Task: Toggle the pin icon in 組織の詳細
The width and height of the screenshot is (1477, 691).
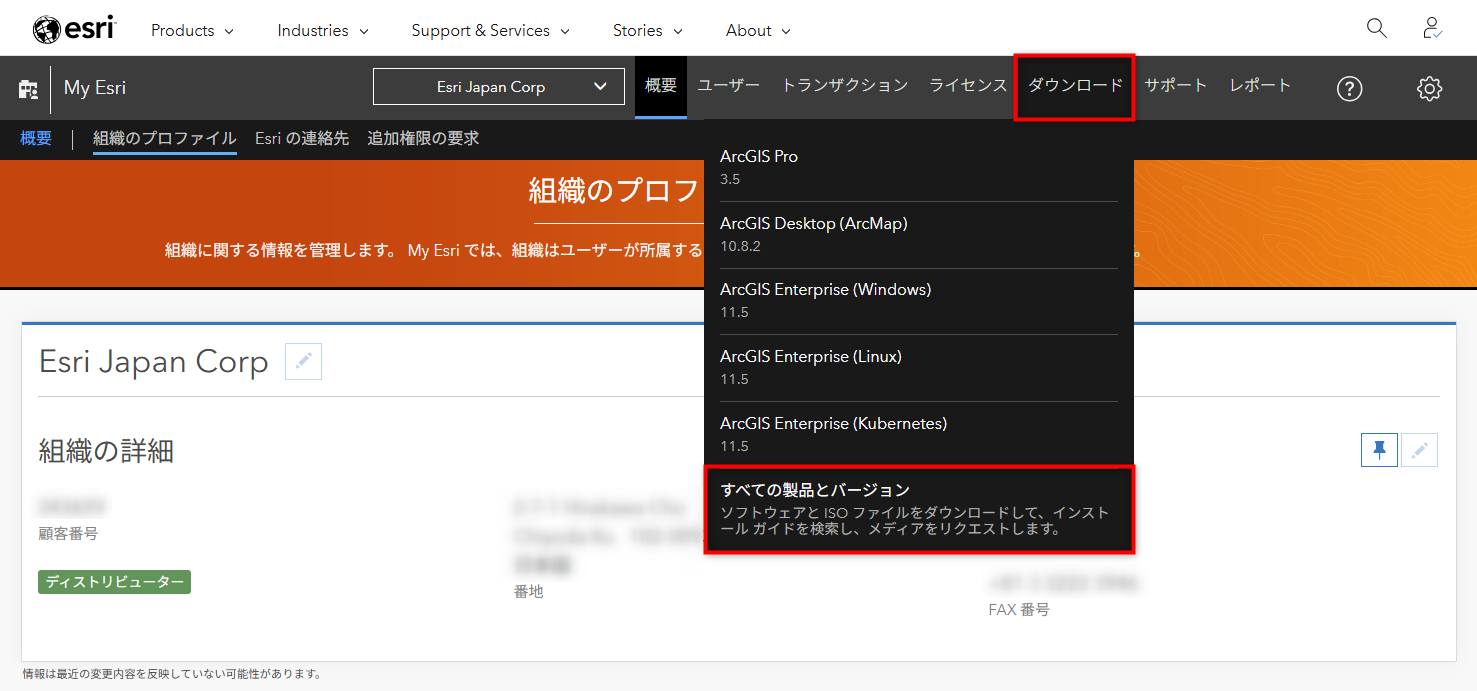Action: (1379, 450)
